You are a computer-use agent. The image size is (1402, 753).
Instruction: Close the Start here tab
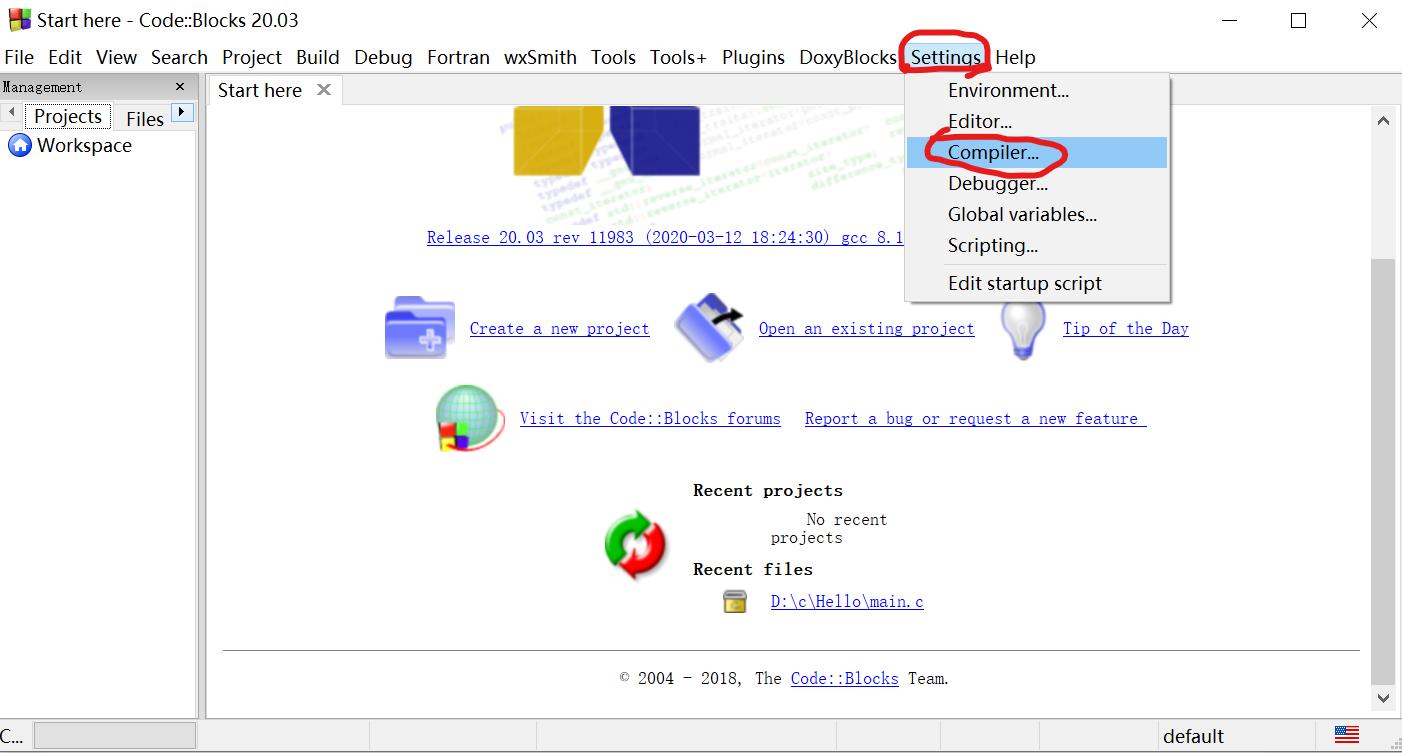pos(323,90)
